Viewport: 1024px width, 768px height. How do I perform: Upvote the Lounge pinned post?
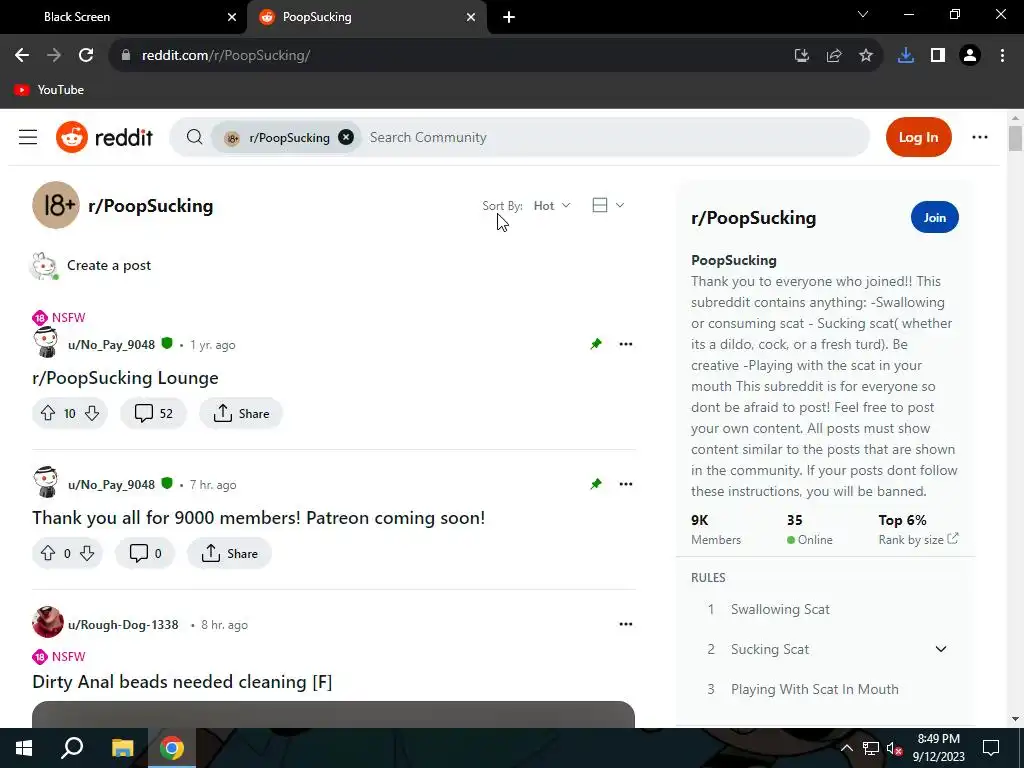coord(48,413)
